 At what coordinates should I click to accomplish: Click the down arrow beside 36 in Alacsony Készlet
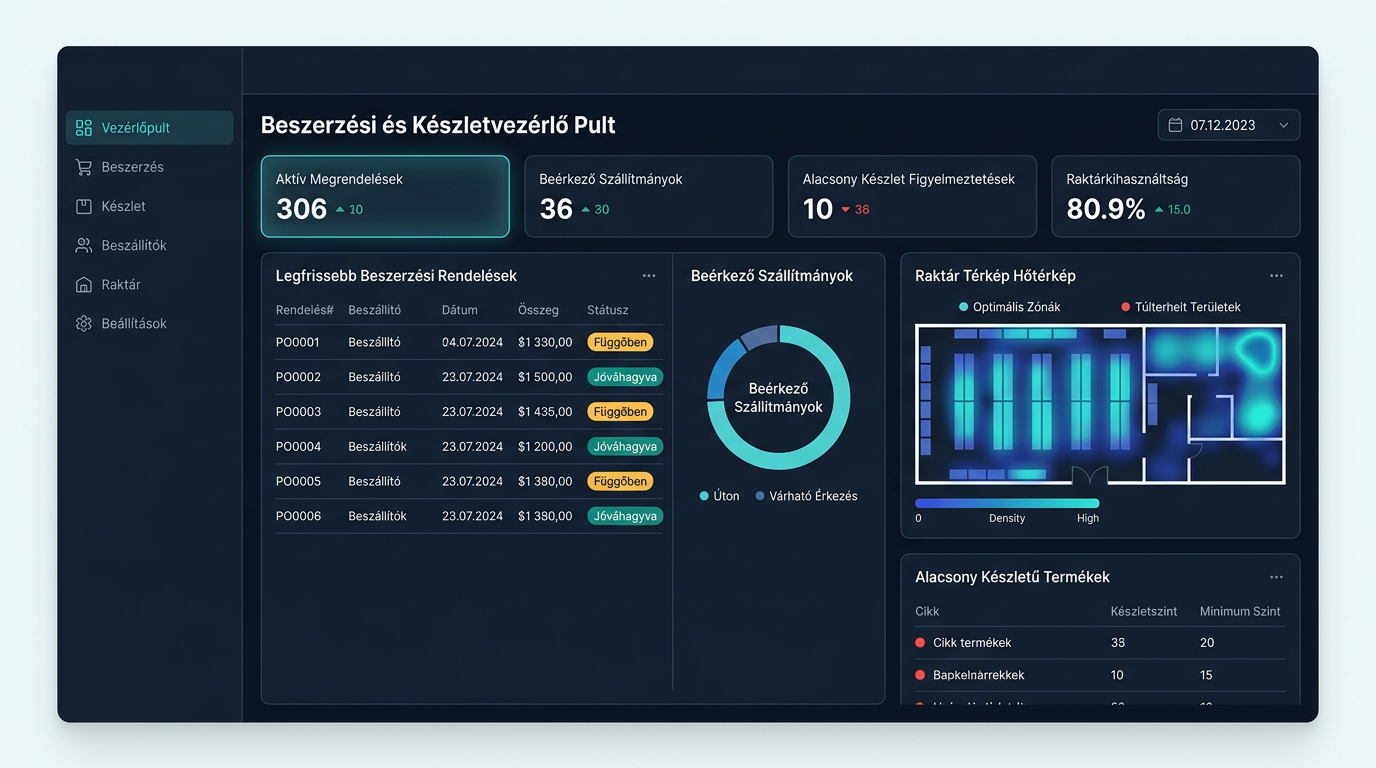[845, 209]
